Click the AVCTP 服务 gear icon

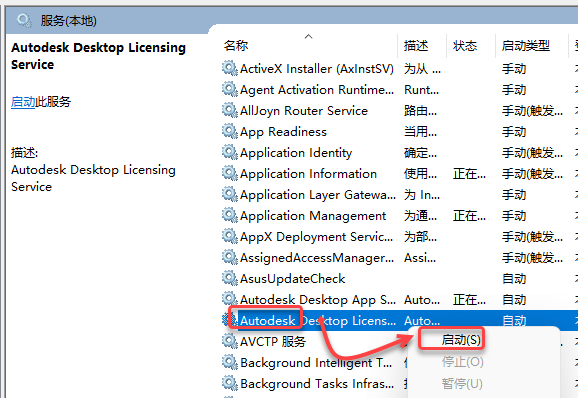click(230, 342)
